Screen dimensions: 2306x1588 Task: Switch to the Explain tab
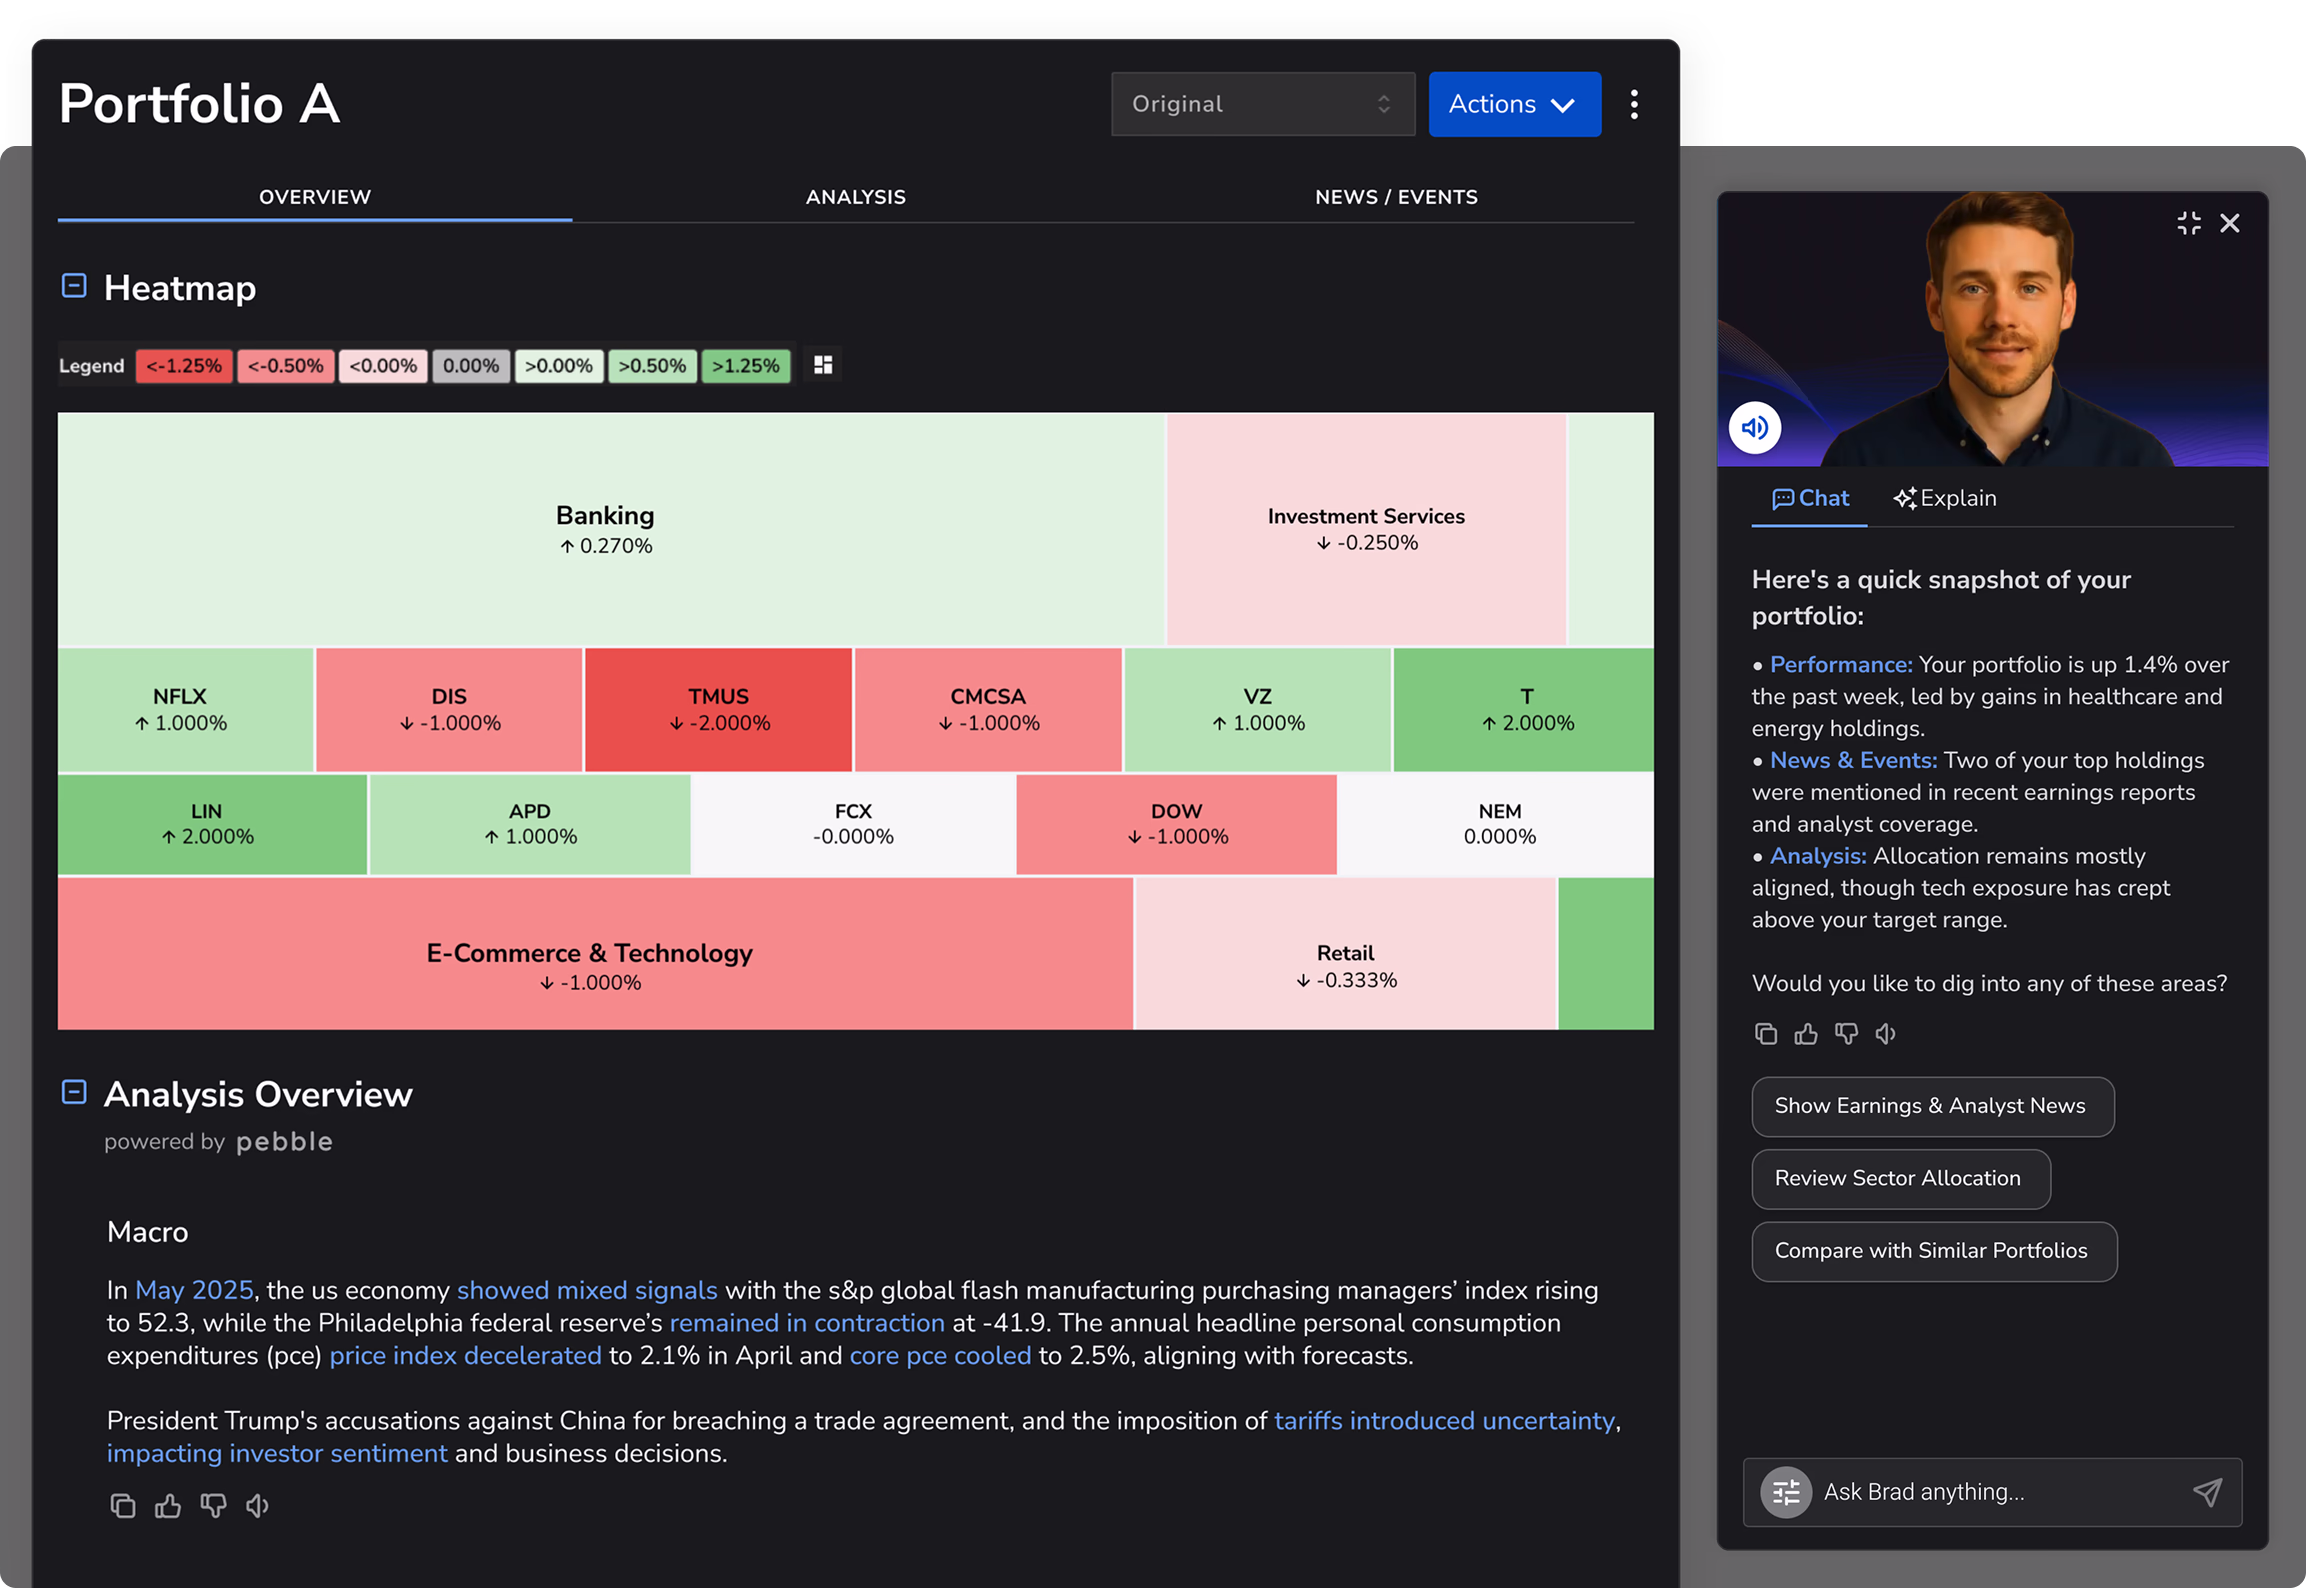1945,498
